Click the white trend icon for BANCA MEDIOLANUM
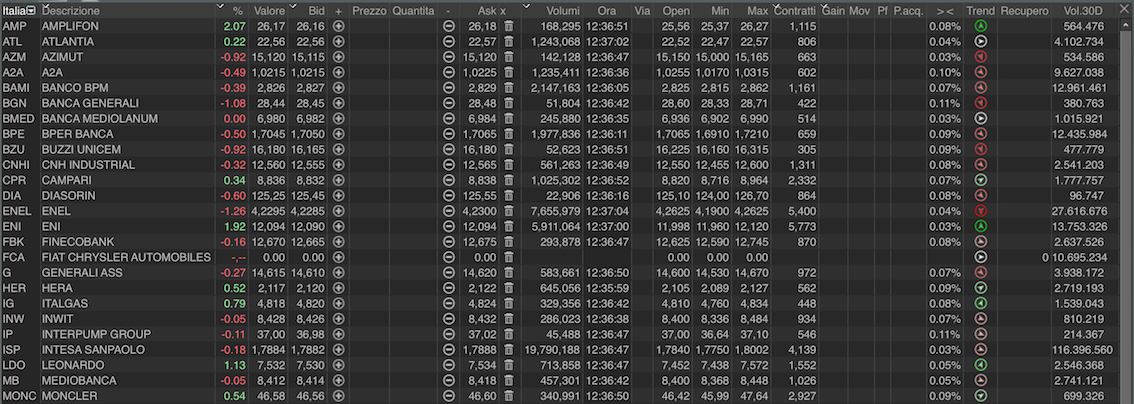1134x404 pixels. [981, 119]
